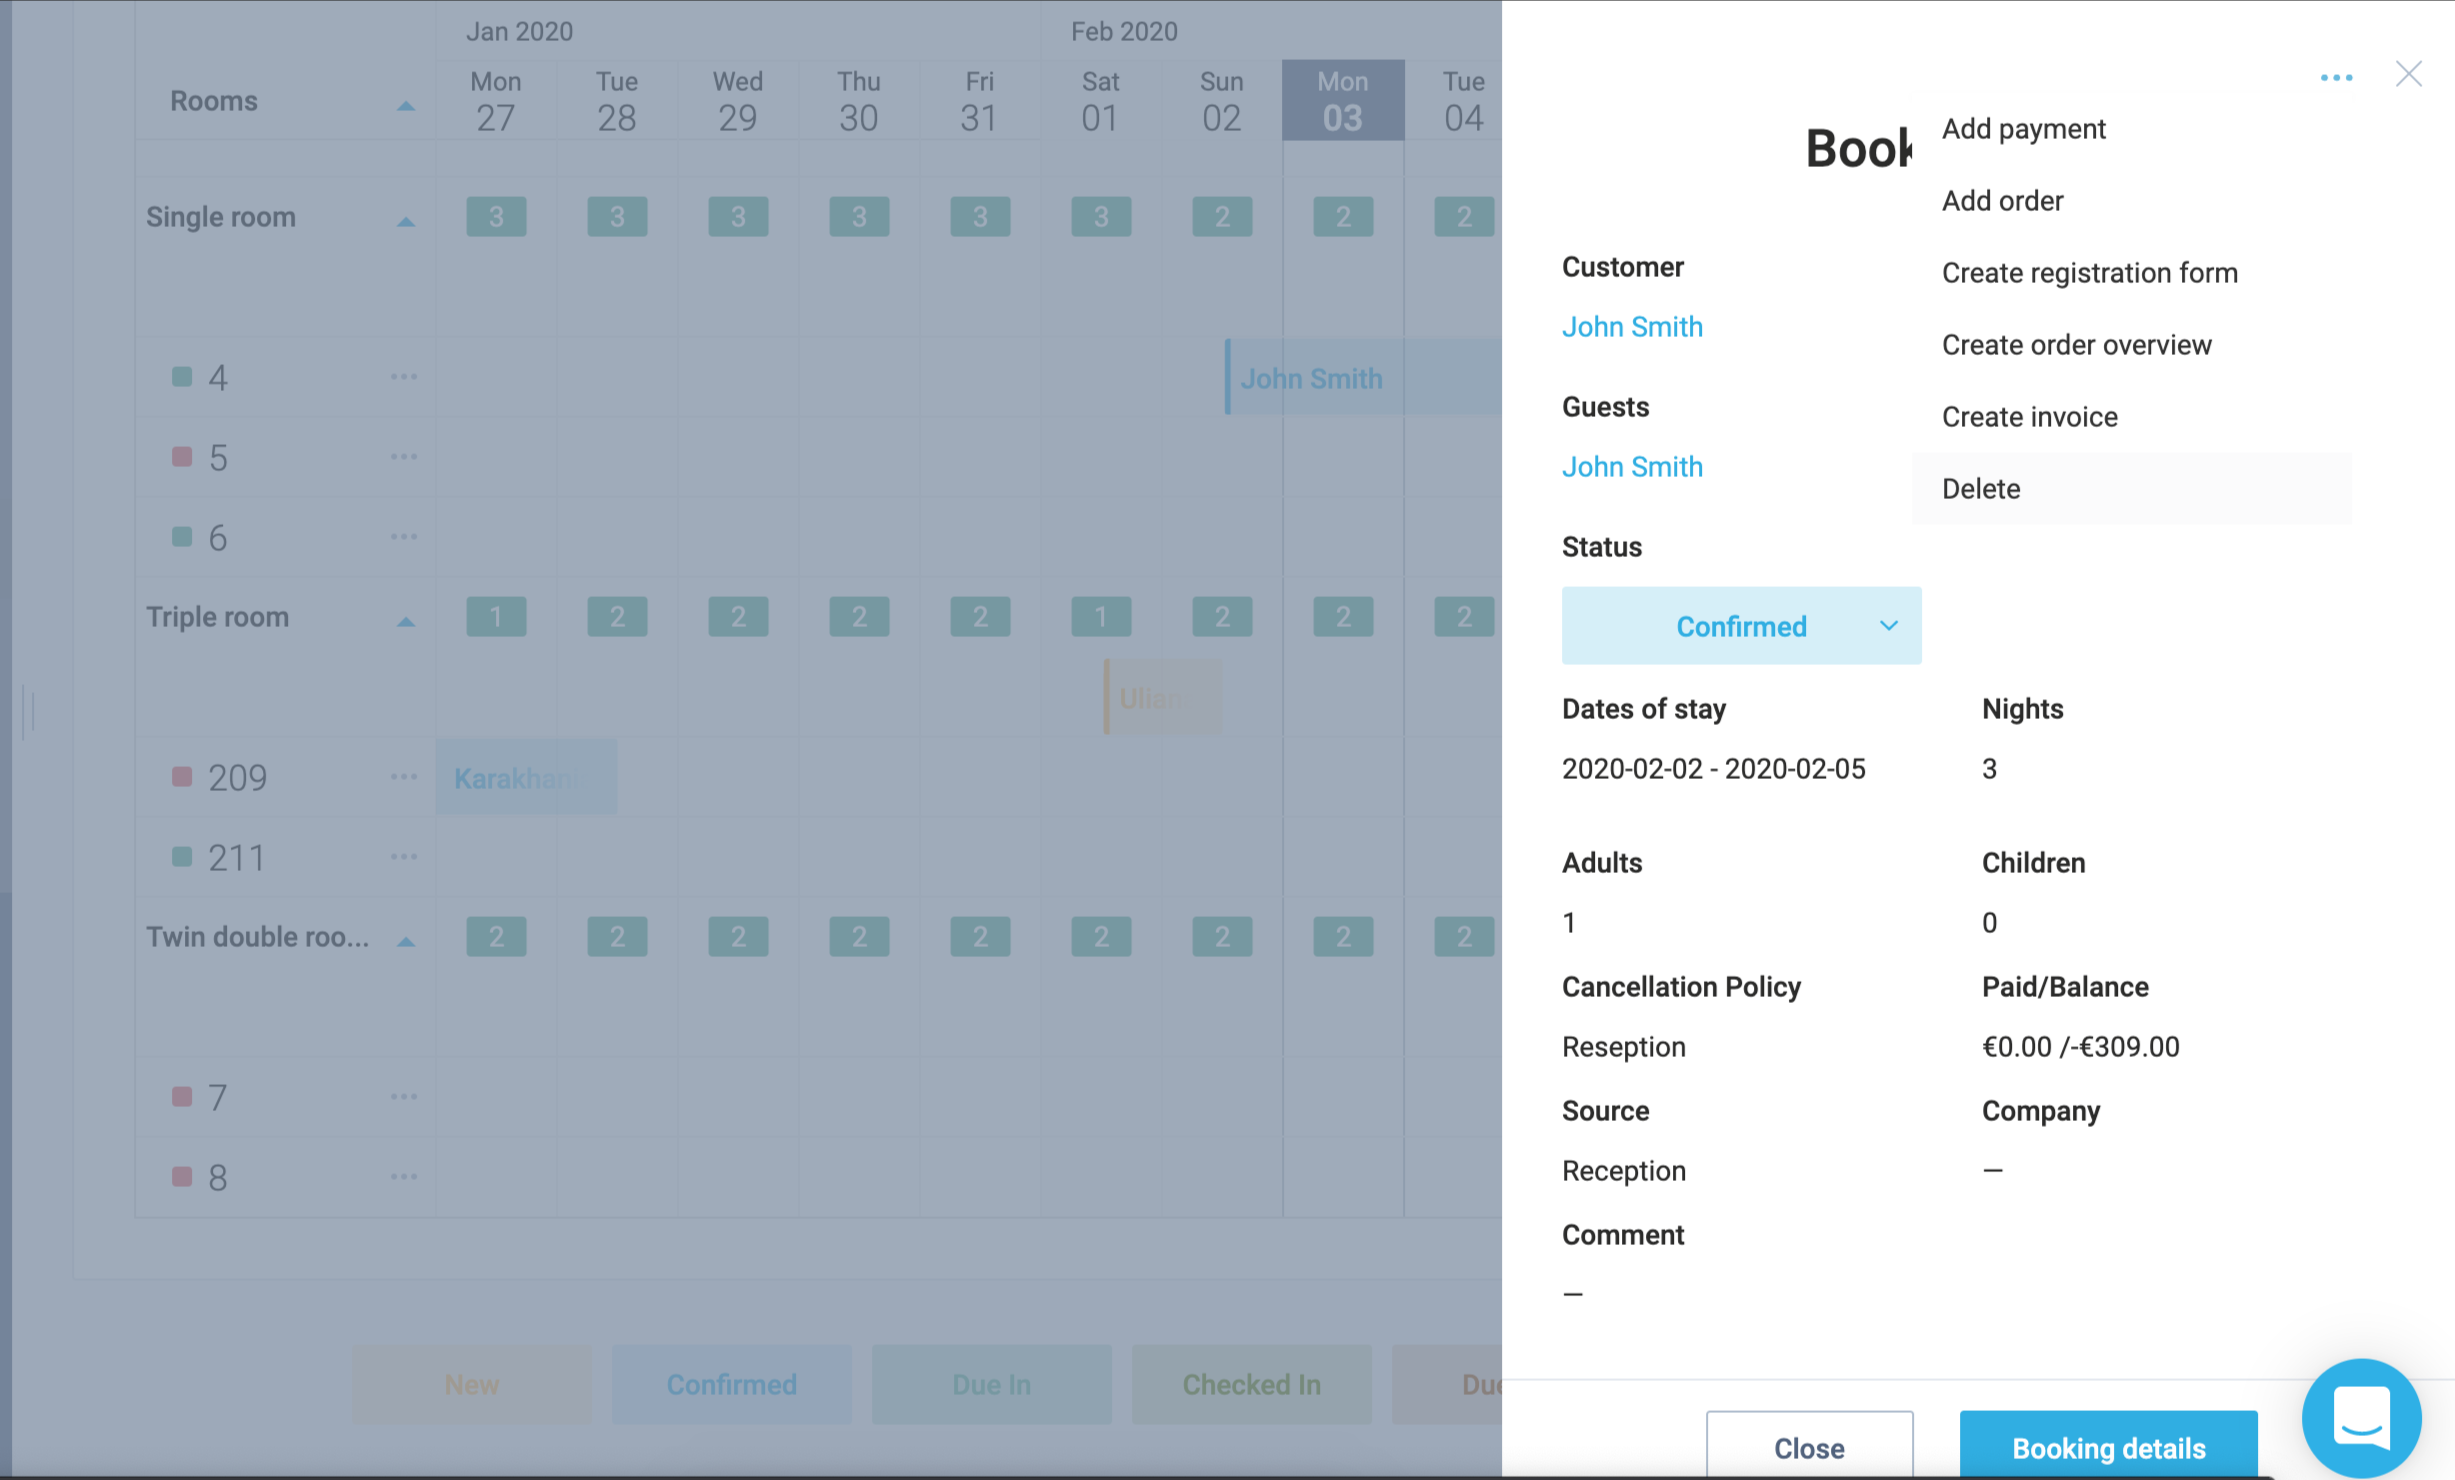Choose Create invoice menu entry
The image size is (2455, 1480).
(x=2131, y=417)
